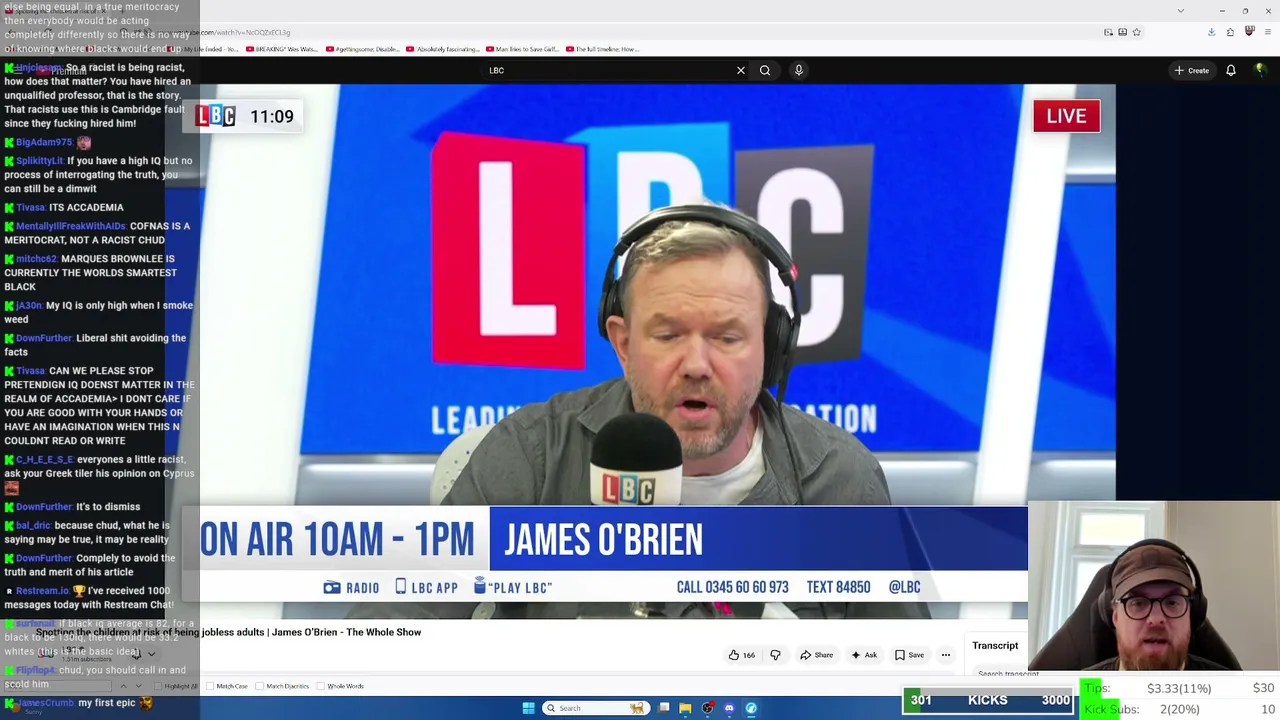Click chat username MentallyIllFreakWithAIDs

point(70,226)
